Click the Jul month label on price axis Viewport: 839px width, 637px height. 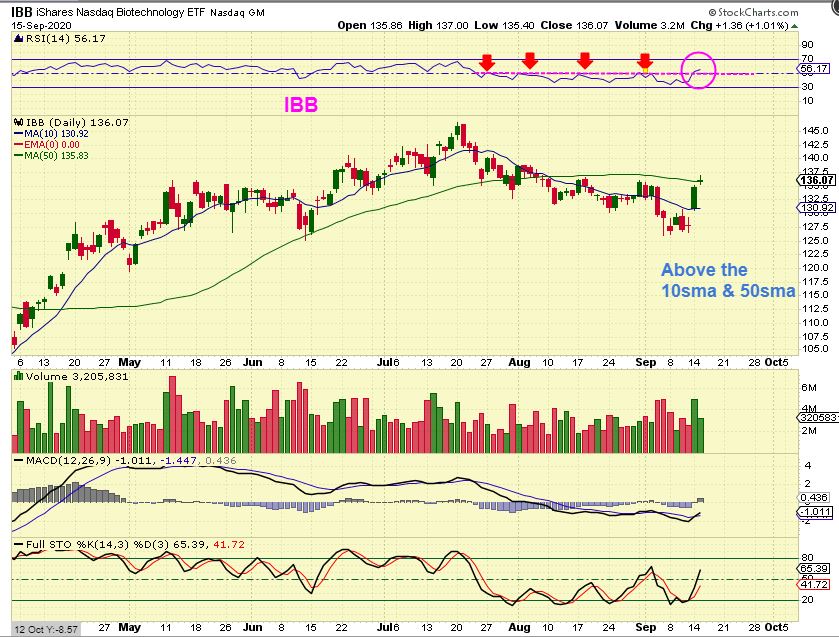coord(387,362)
